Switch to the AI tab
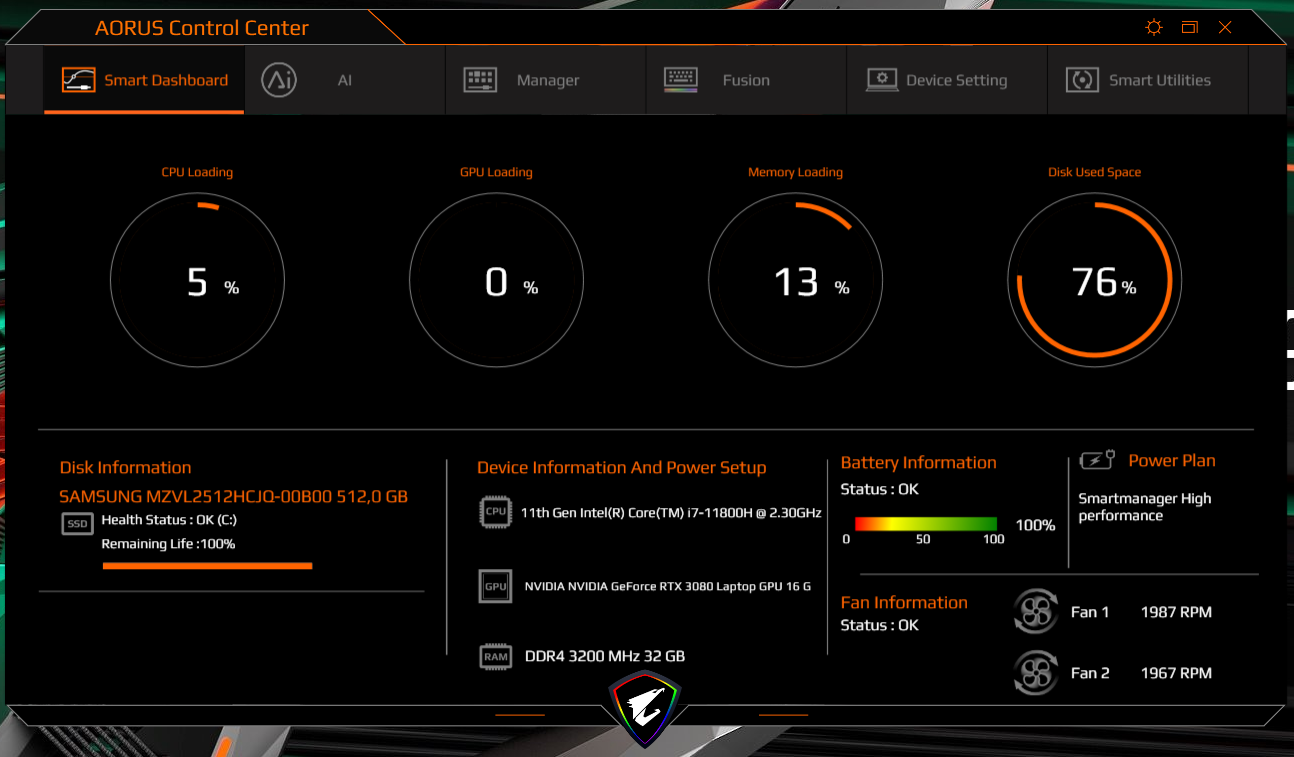Screen dimensions: 1294x757 click(344, 80)
